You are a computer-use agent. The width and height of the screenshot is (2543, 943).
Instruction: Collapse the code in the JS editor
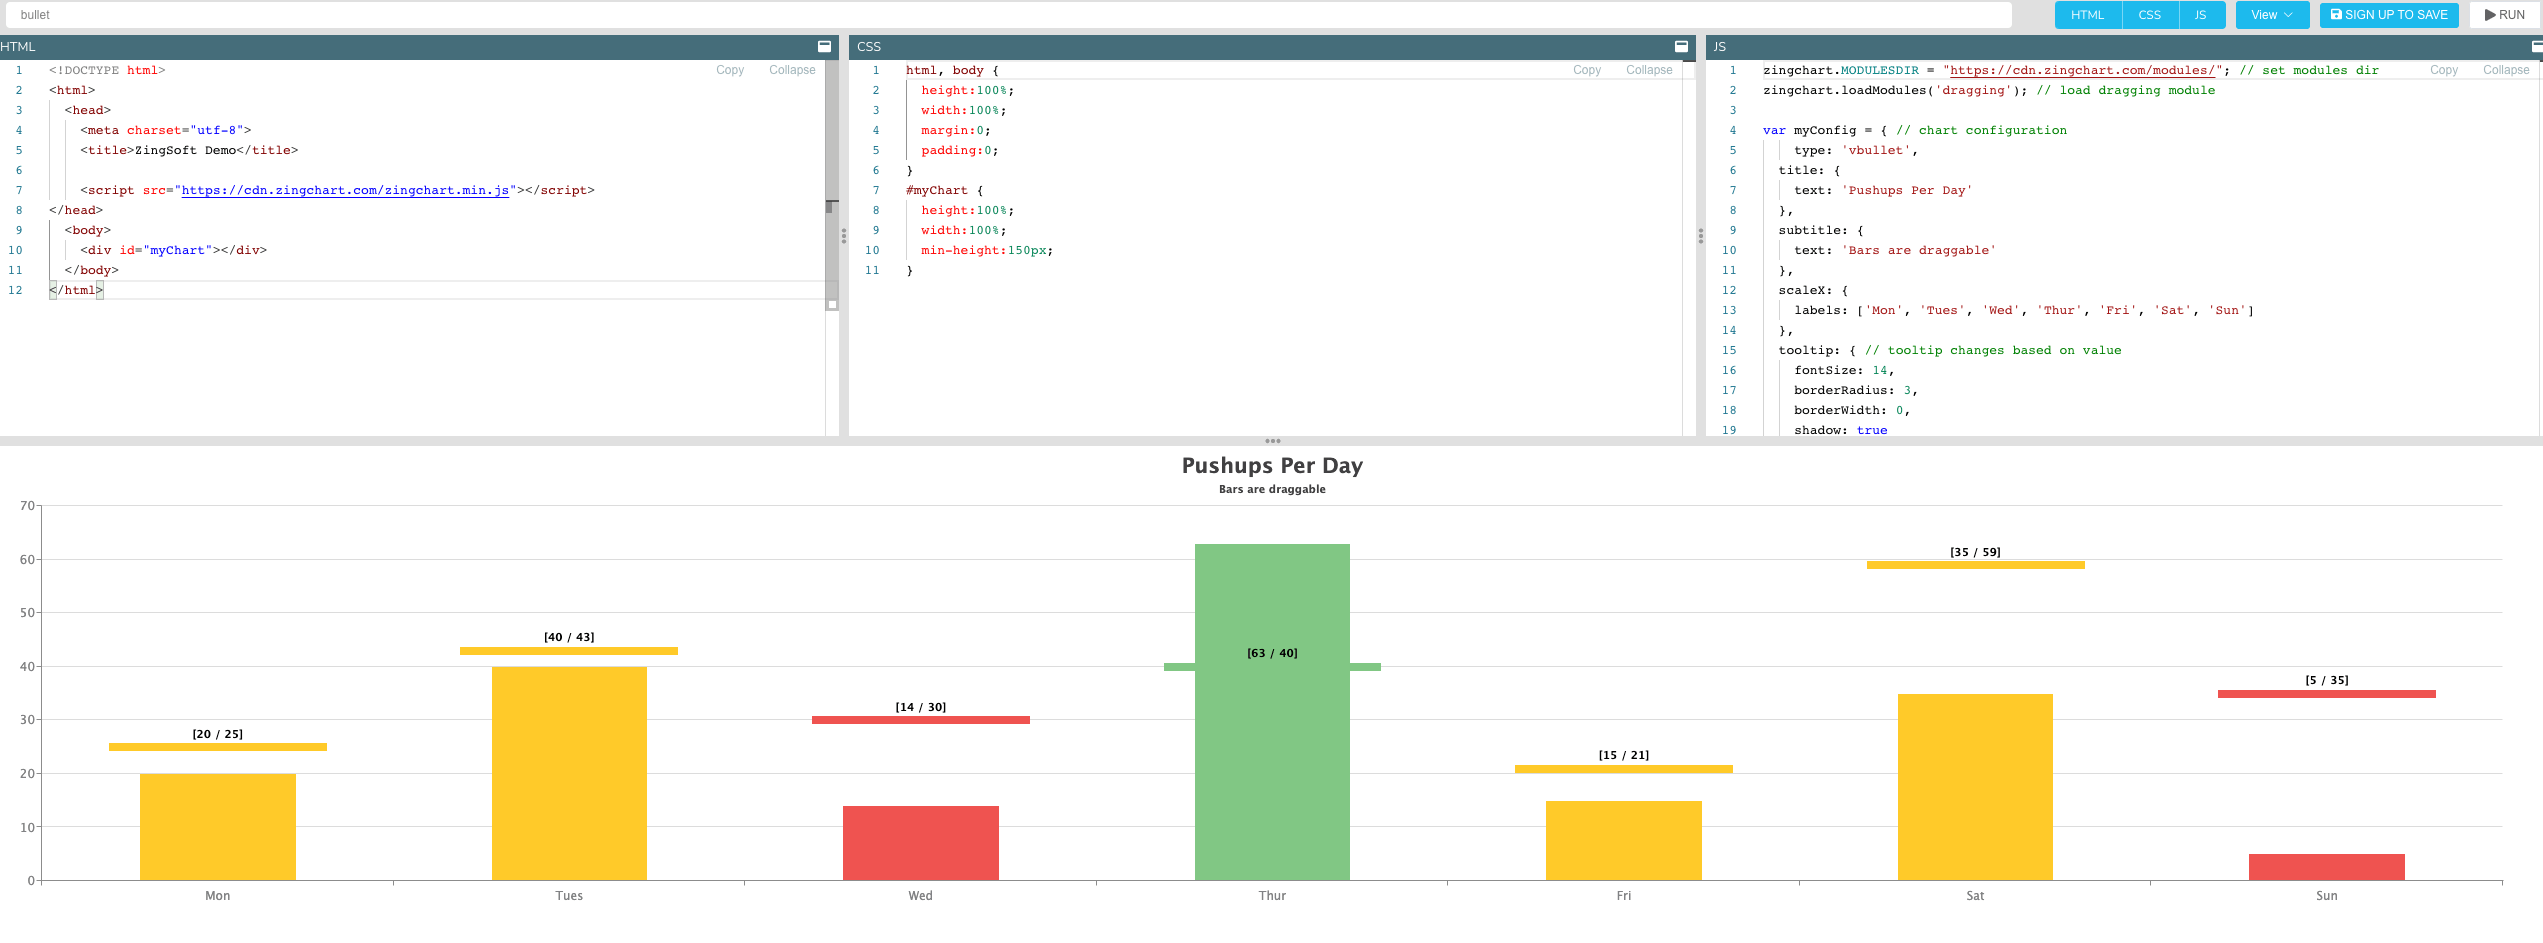[2505, 70]
